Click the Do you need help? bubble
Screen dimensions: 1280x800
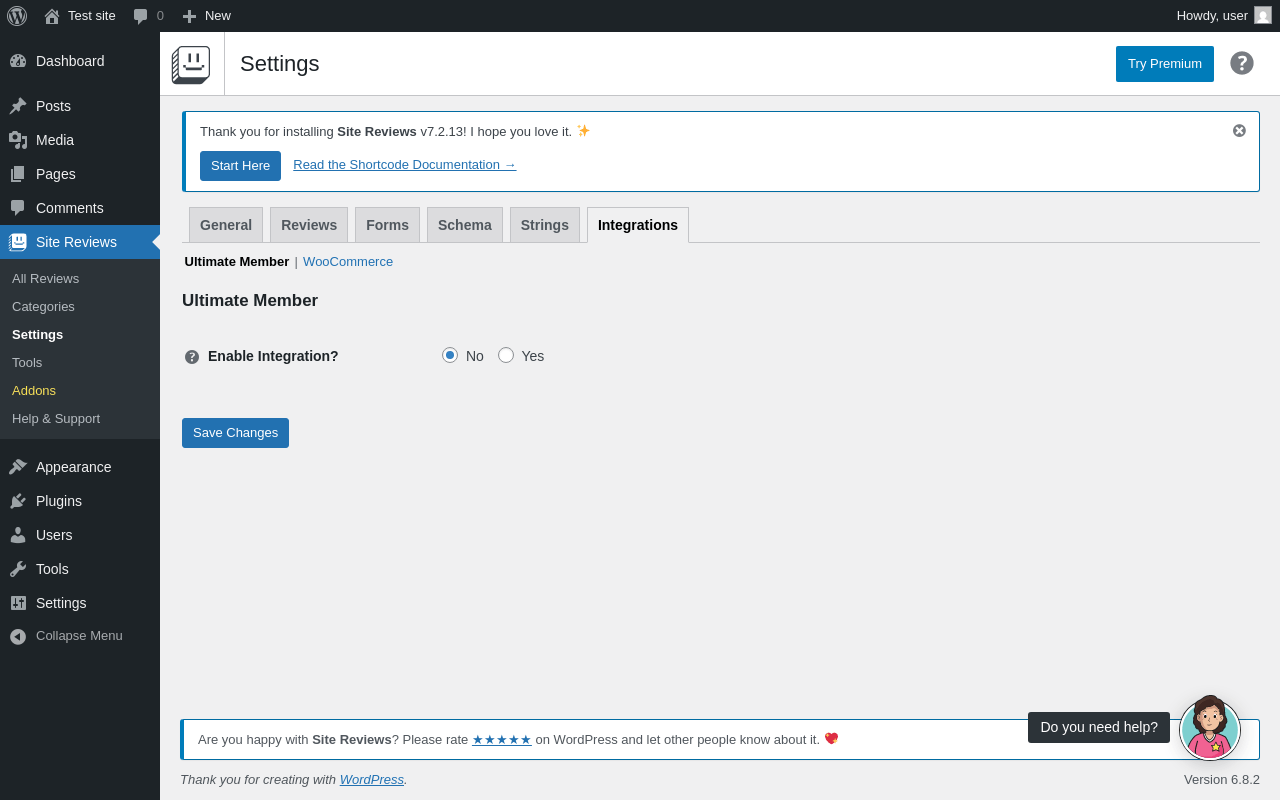[x=1099, y=727]
